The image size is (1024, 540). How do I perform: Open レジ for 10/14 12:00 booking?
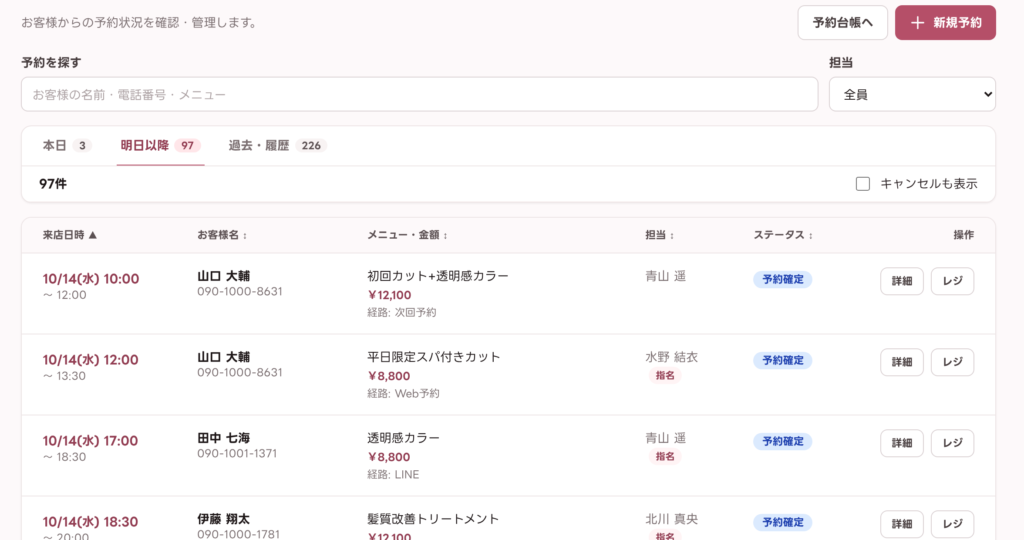pos(952,362)
